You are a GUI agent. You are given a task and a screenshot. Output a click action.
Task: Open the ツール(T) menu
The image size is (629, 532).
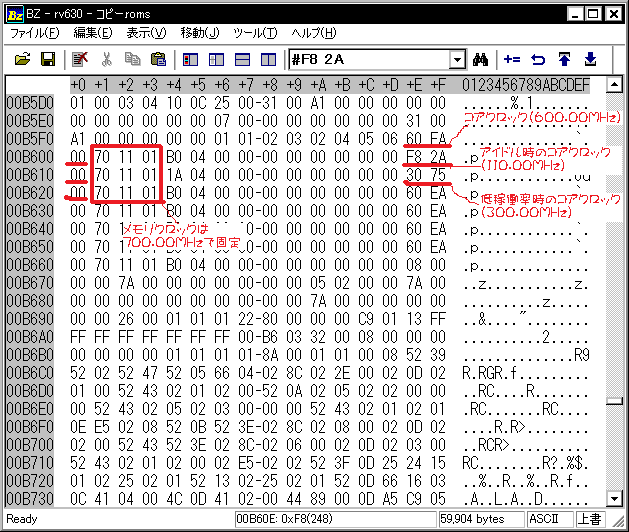click(255, 33)
